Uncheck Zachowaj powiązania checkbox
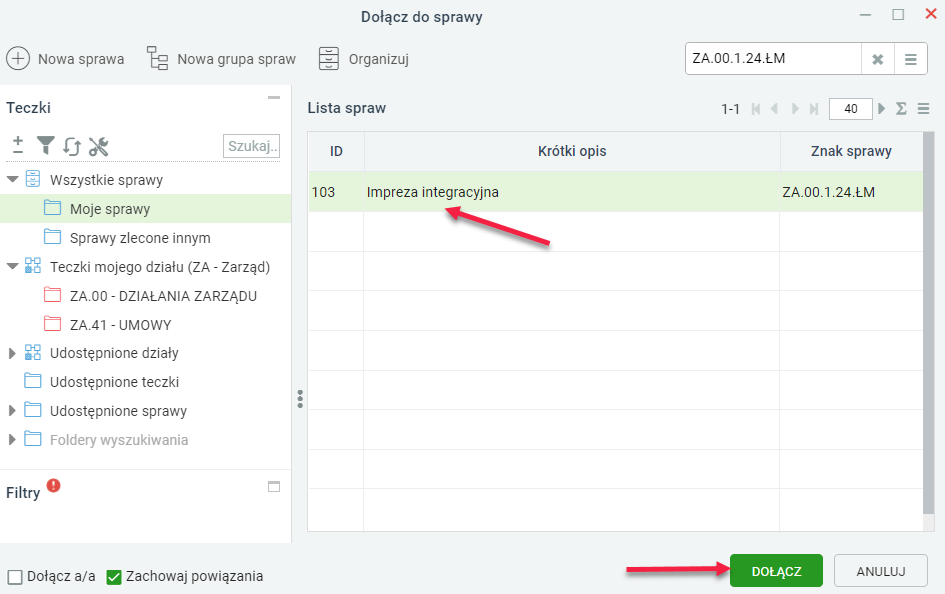This screenshot has height=594, width=945. click(114, 577)
